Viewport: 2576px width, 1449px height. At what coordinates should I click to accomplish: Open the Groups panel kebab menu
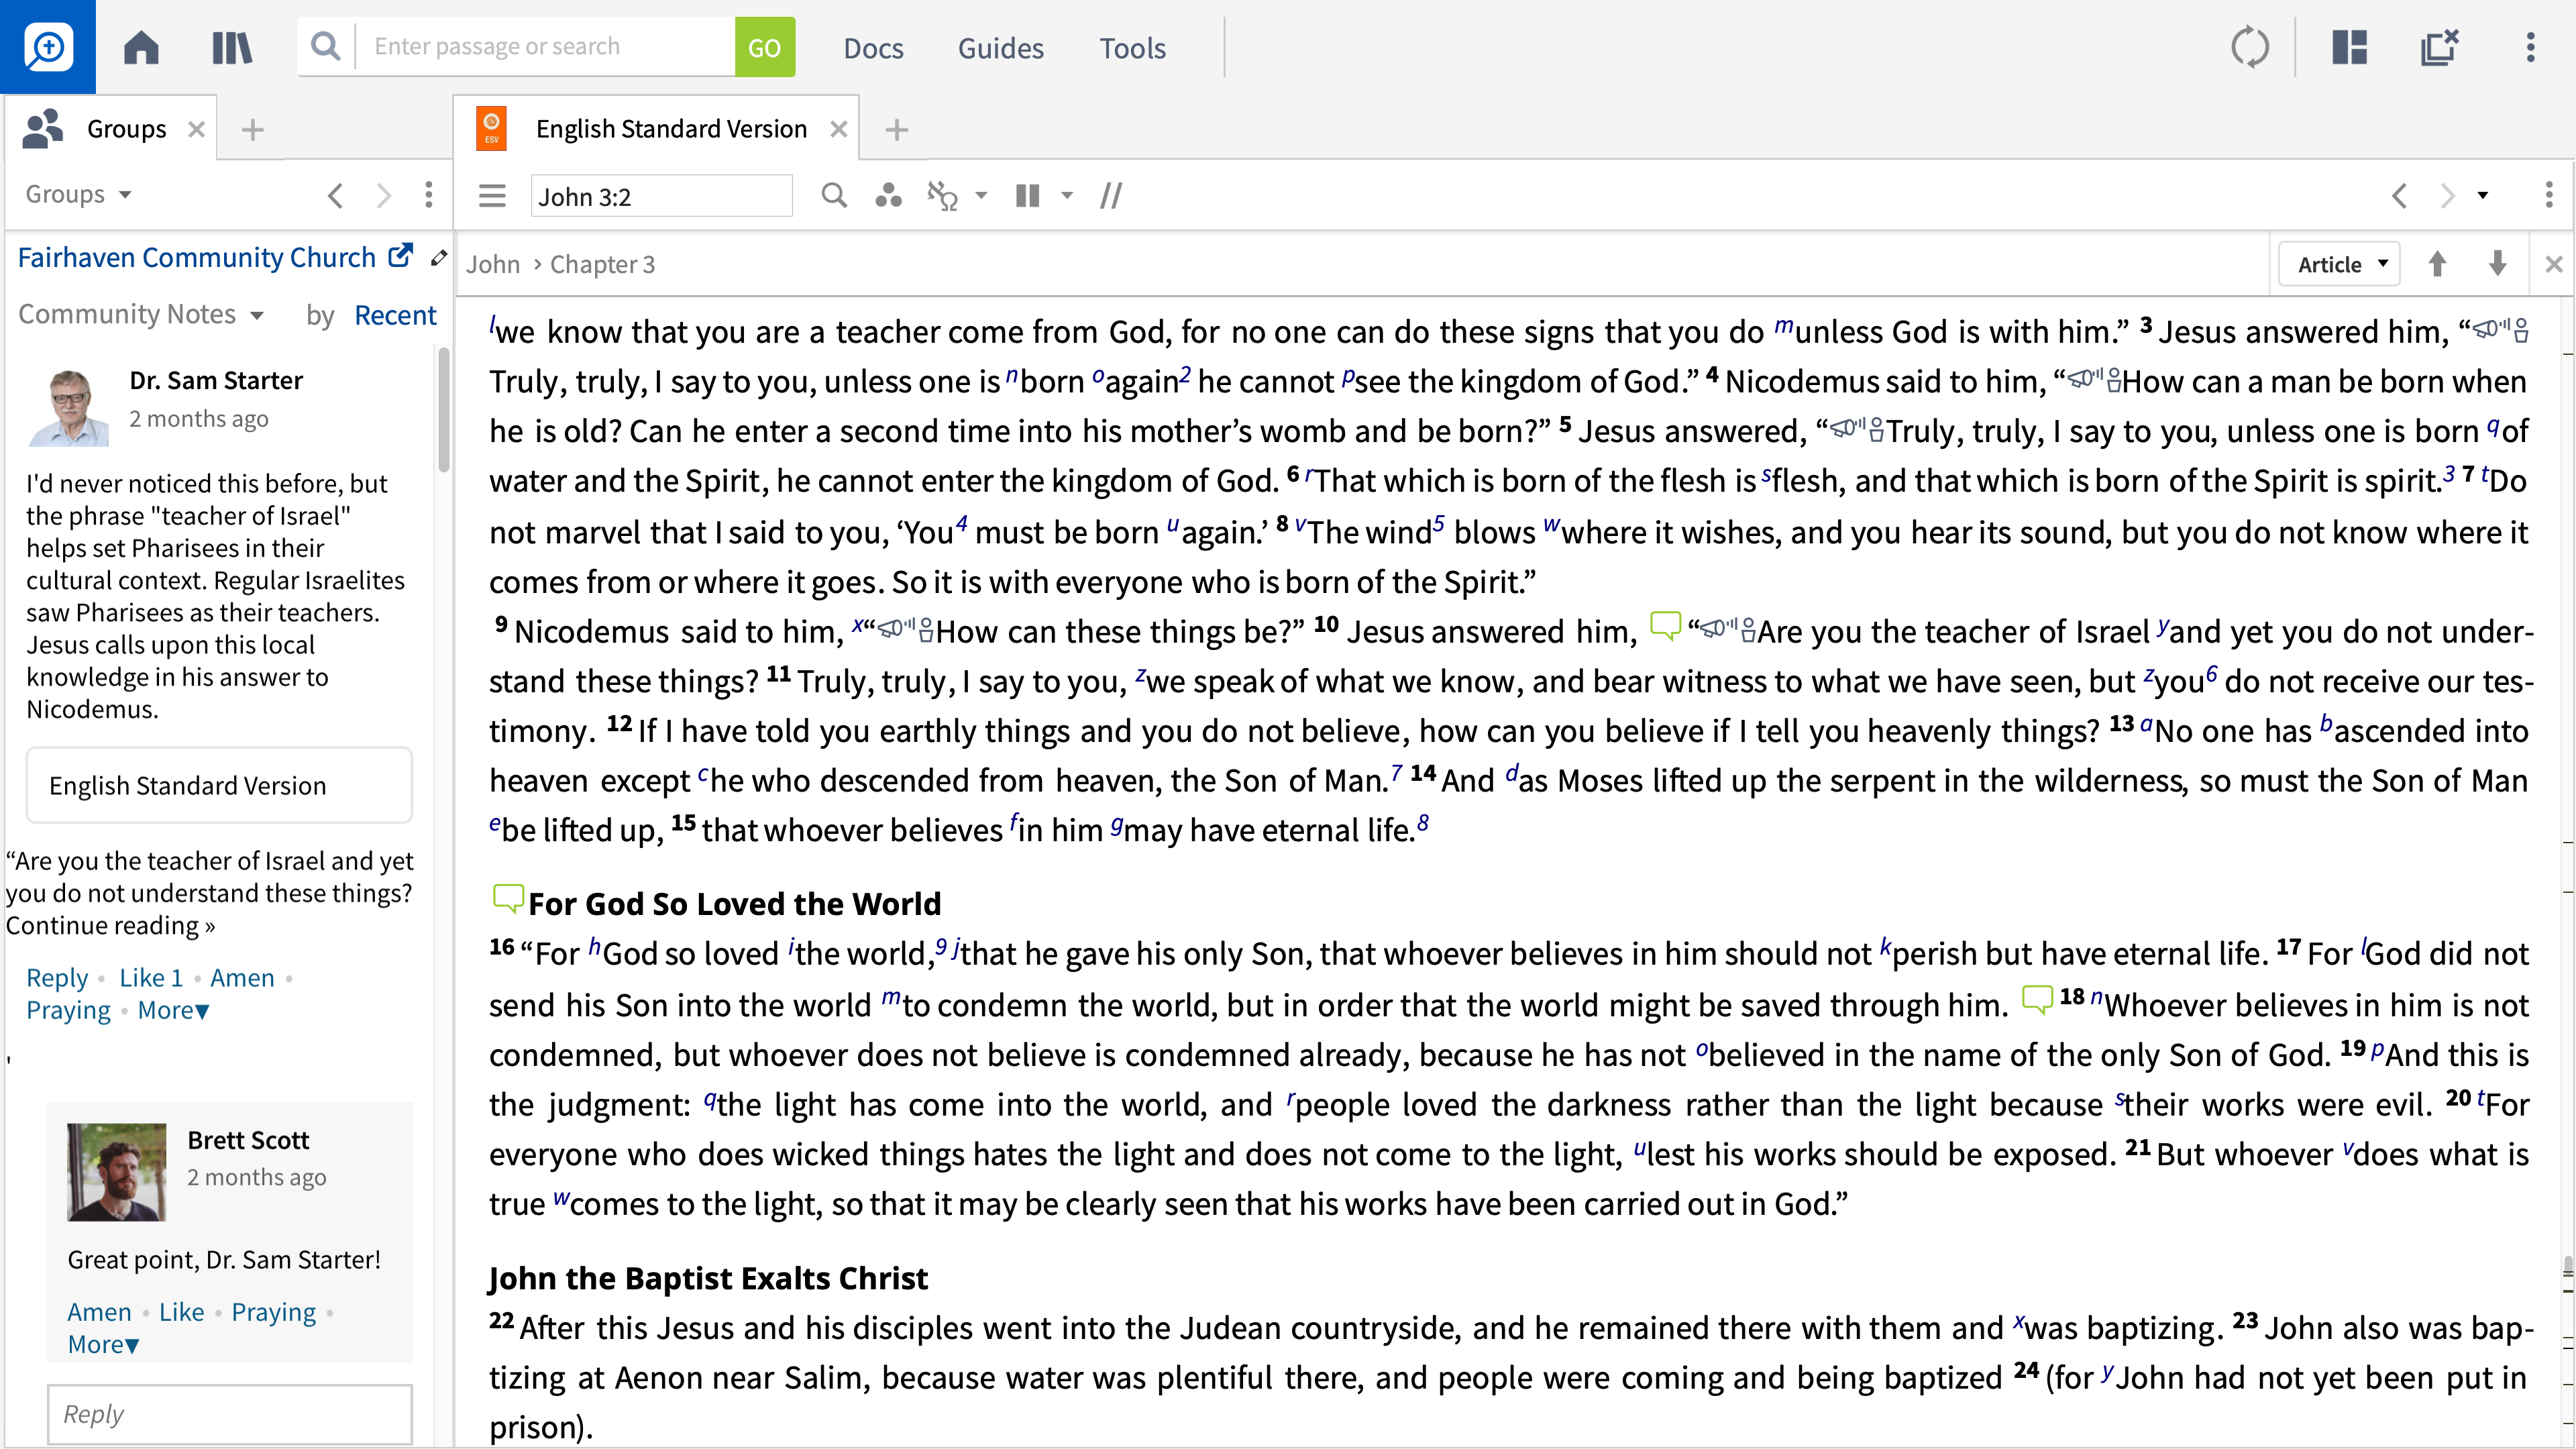[429, 195]
